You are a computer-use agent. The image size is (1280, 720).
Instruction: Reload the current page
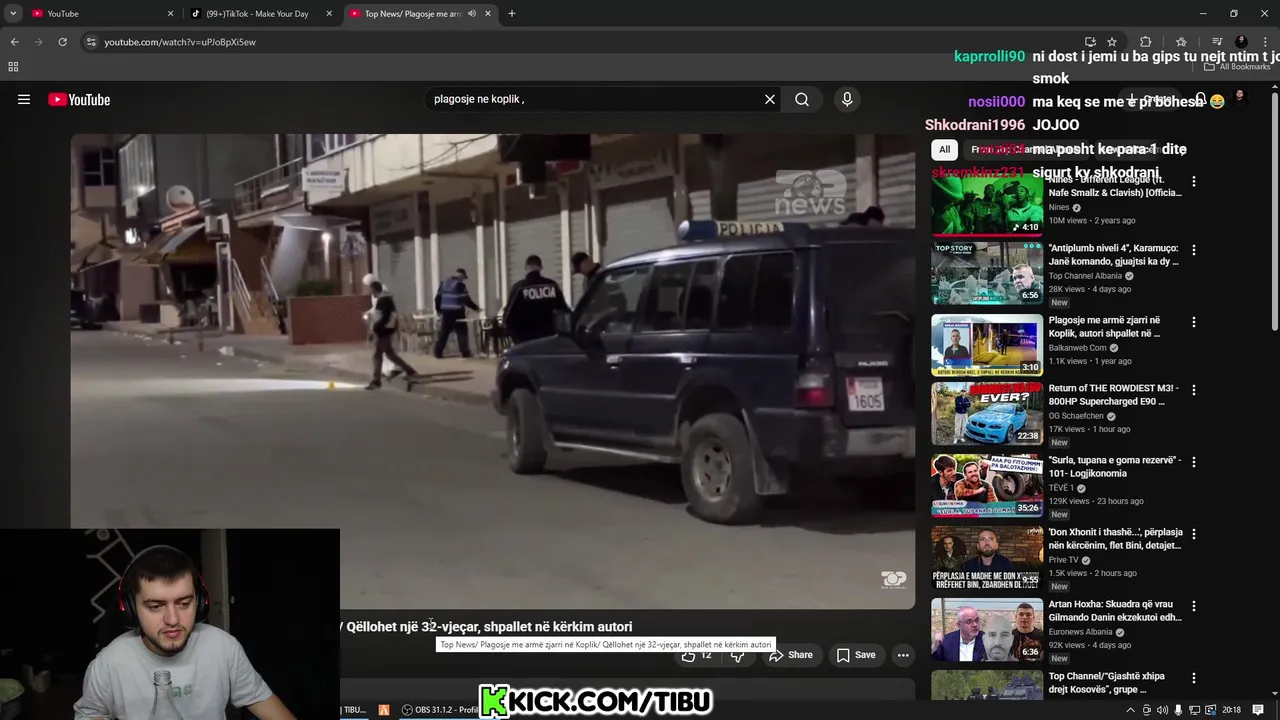62,42
